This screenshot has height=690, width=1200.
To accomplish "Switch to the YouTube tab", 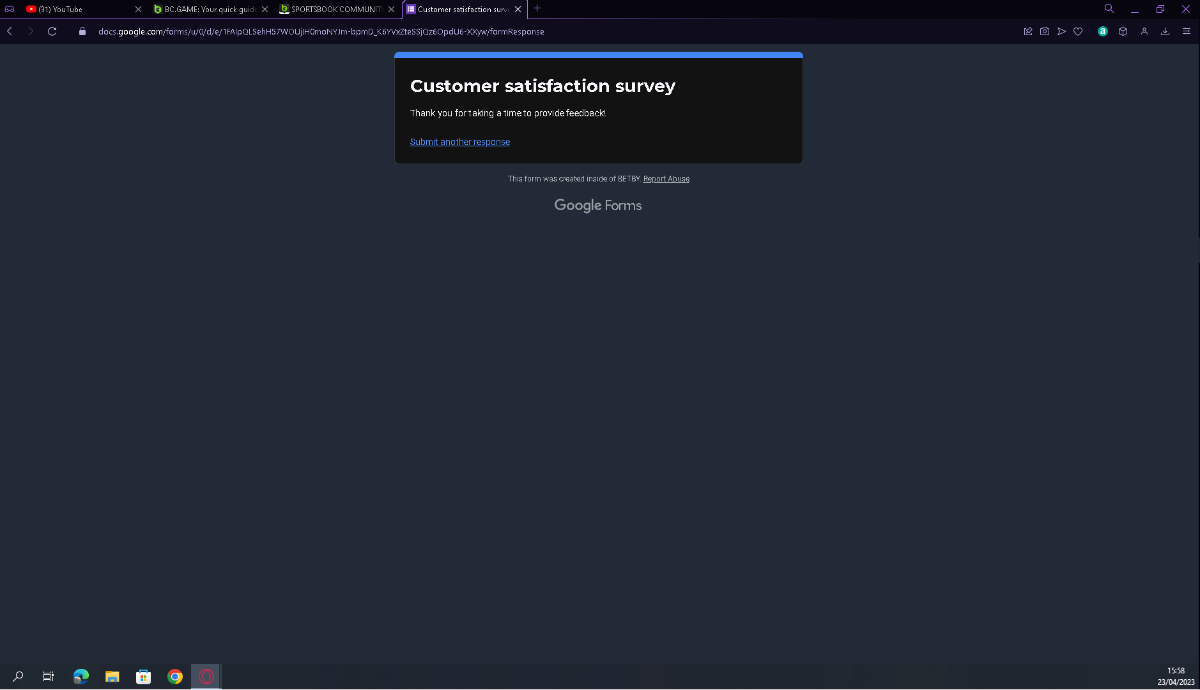I will (x=80, y=9).
